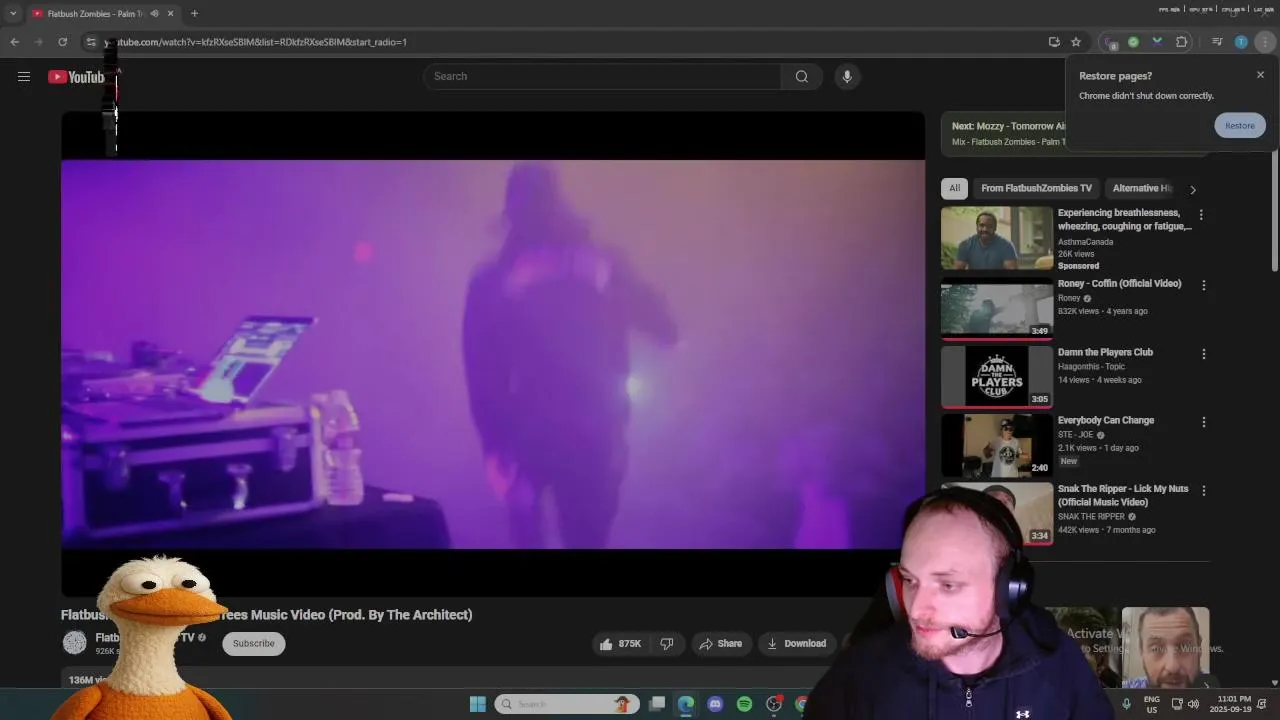The image size is (1280, 720).
Task: Click the music video player to pause
Action: (493, 354)
